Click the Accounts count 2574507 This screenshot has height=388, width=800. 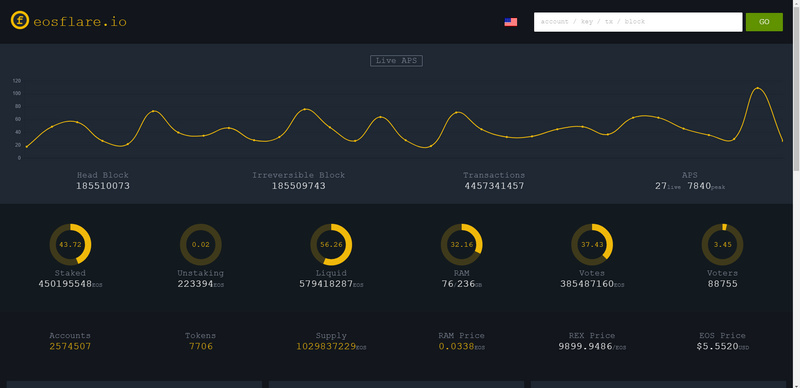[70, 347]
